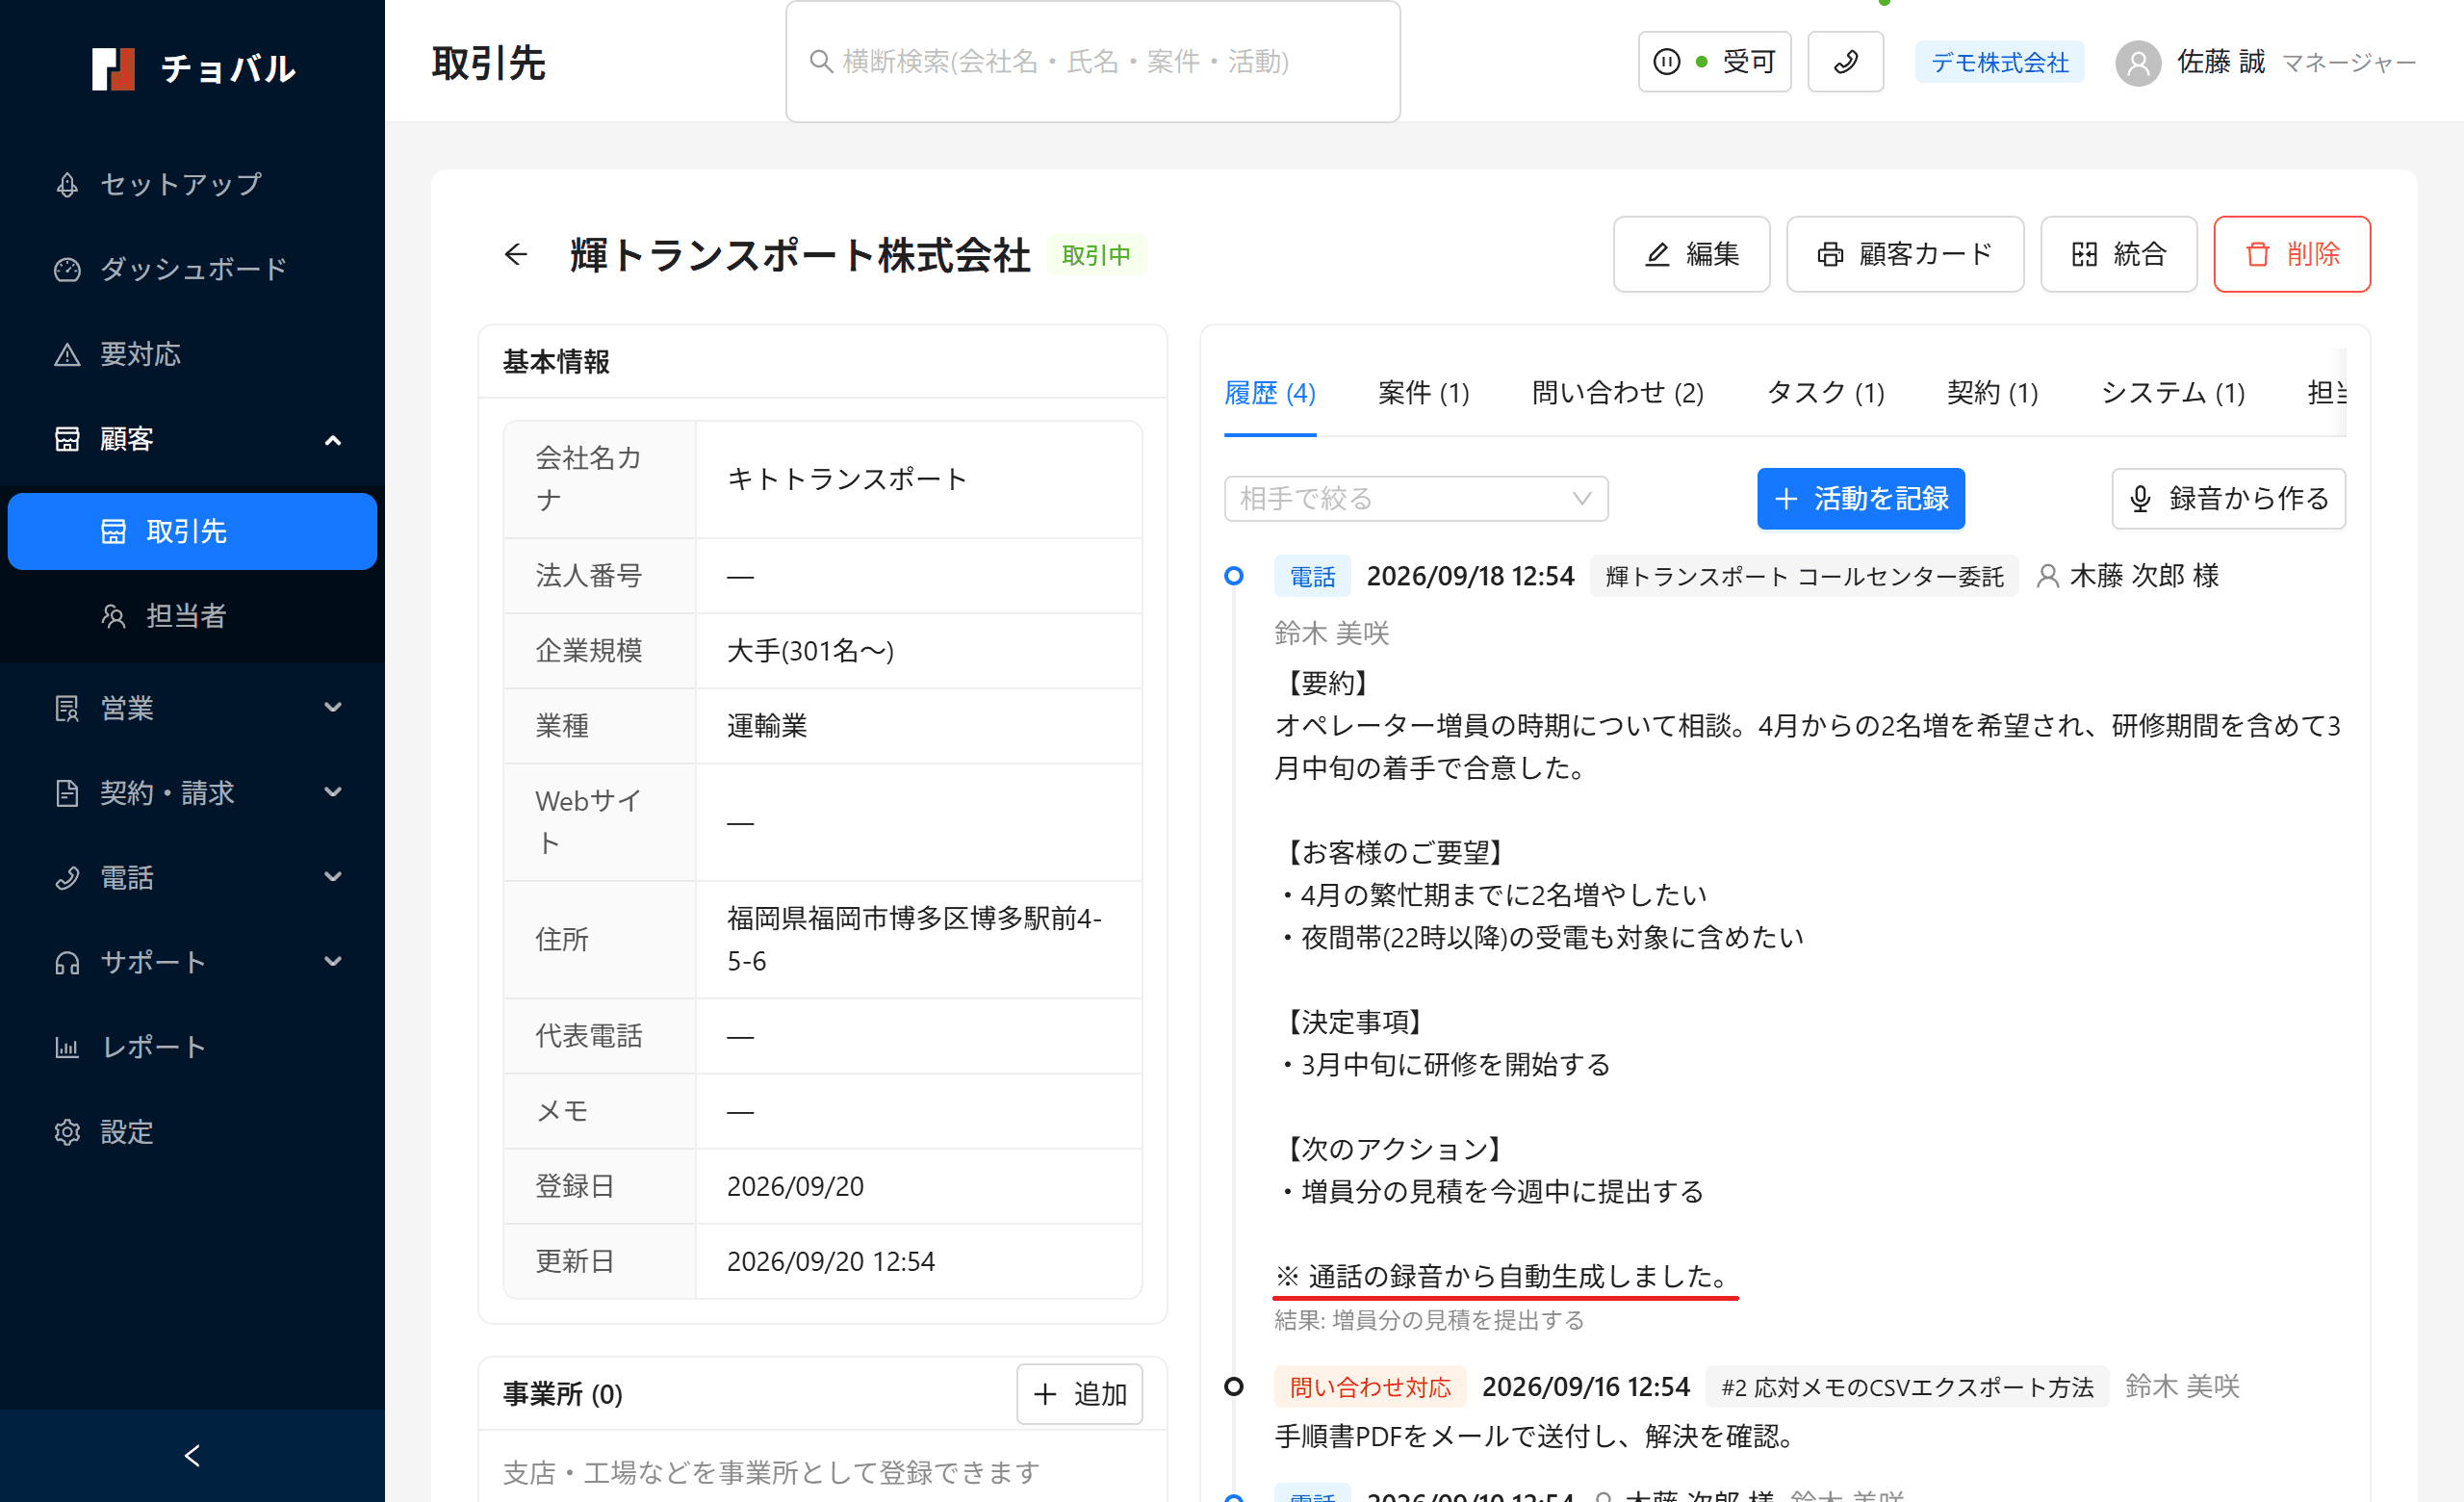Screen dimensions: 2464x1502
Task: Select 担当者 under 顧客
Action: pos(192,616)
